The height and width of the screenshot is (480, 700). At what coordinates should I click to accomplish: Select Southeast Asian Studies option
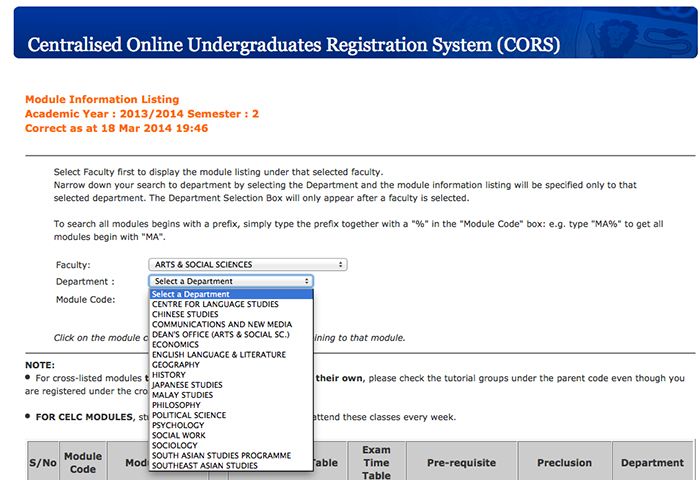[x=231, y=466]
